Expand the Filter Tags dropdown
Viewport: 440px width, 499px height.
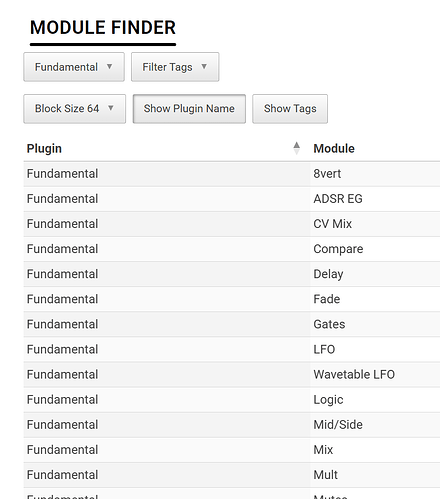[x=175, y=67]
